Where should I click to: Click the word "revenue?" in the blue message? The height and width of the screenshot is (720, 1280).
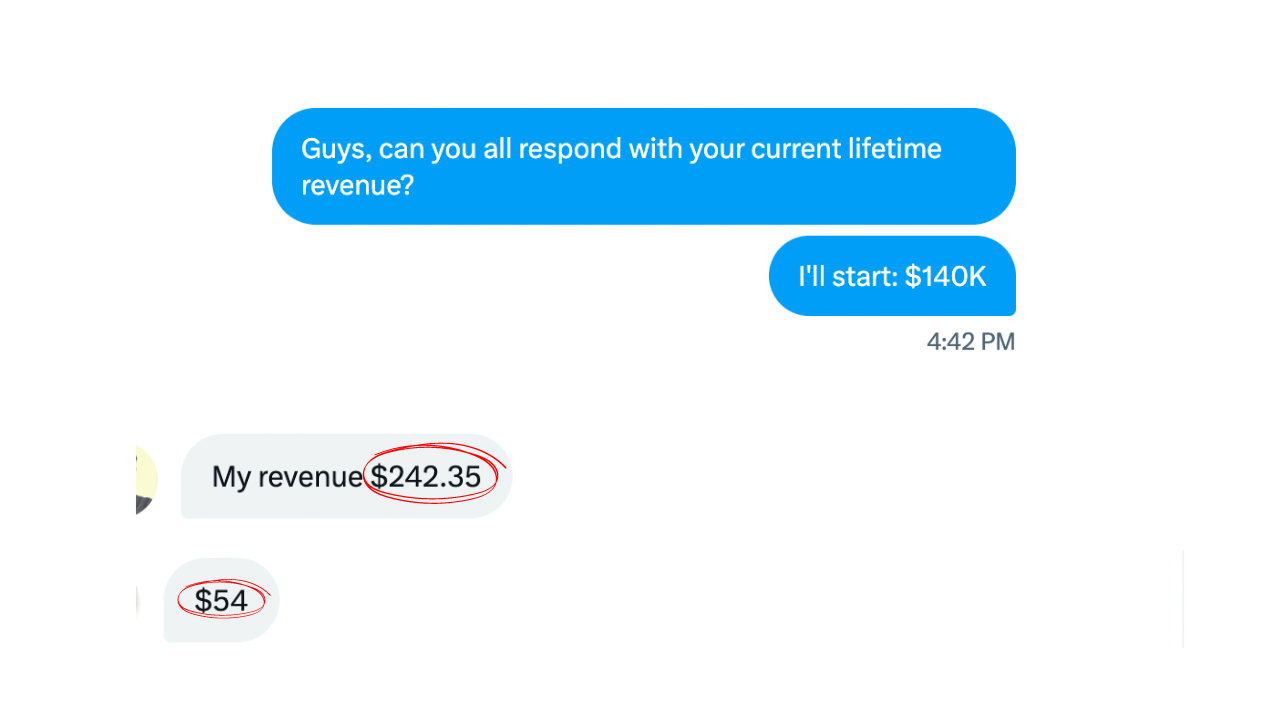(357, 186)
